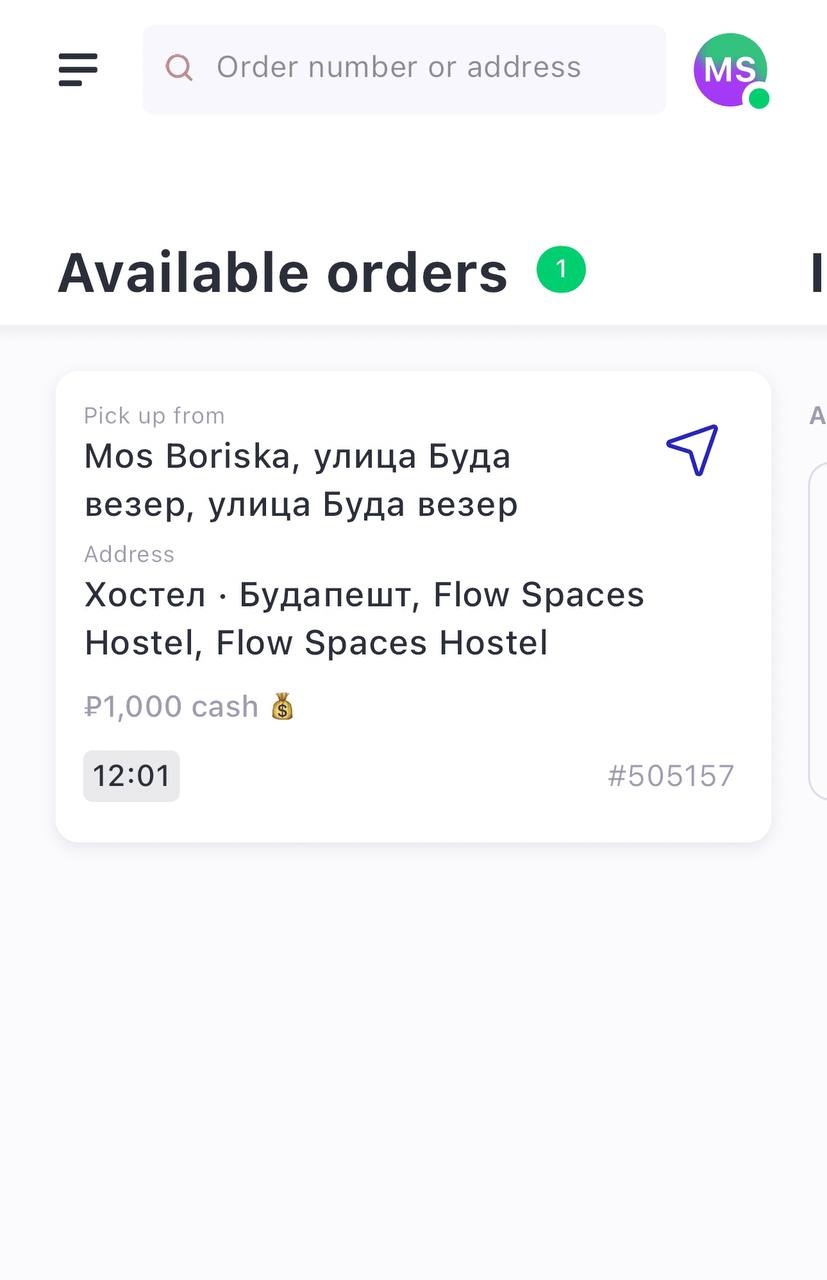Switch to the partially visible next orders column
This screenshot has height=1280, width=827.
coord(819,272)
